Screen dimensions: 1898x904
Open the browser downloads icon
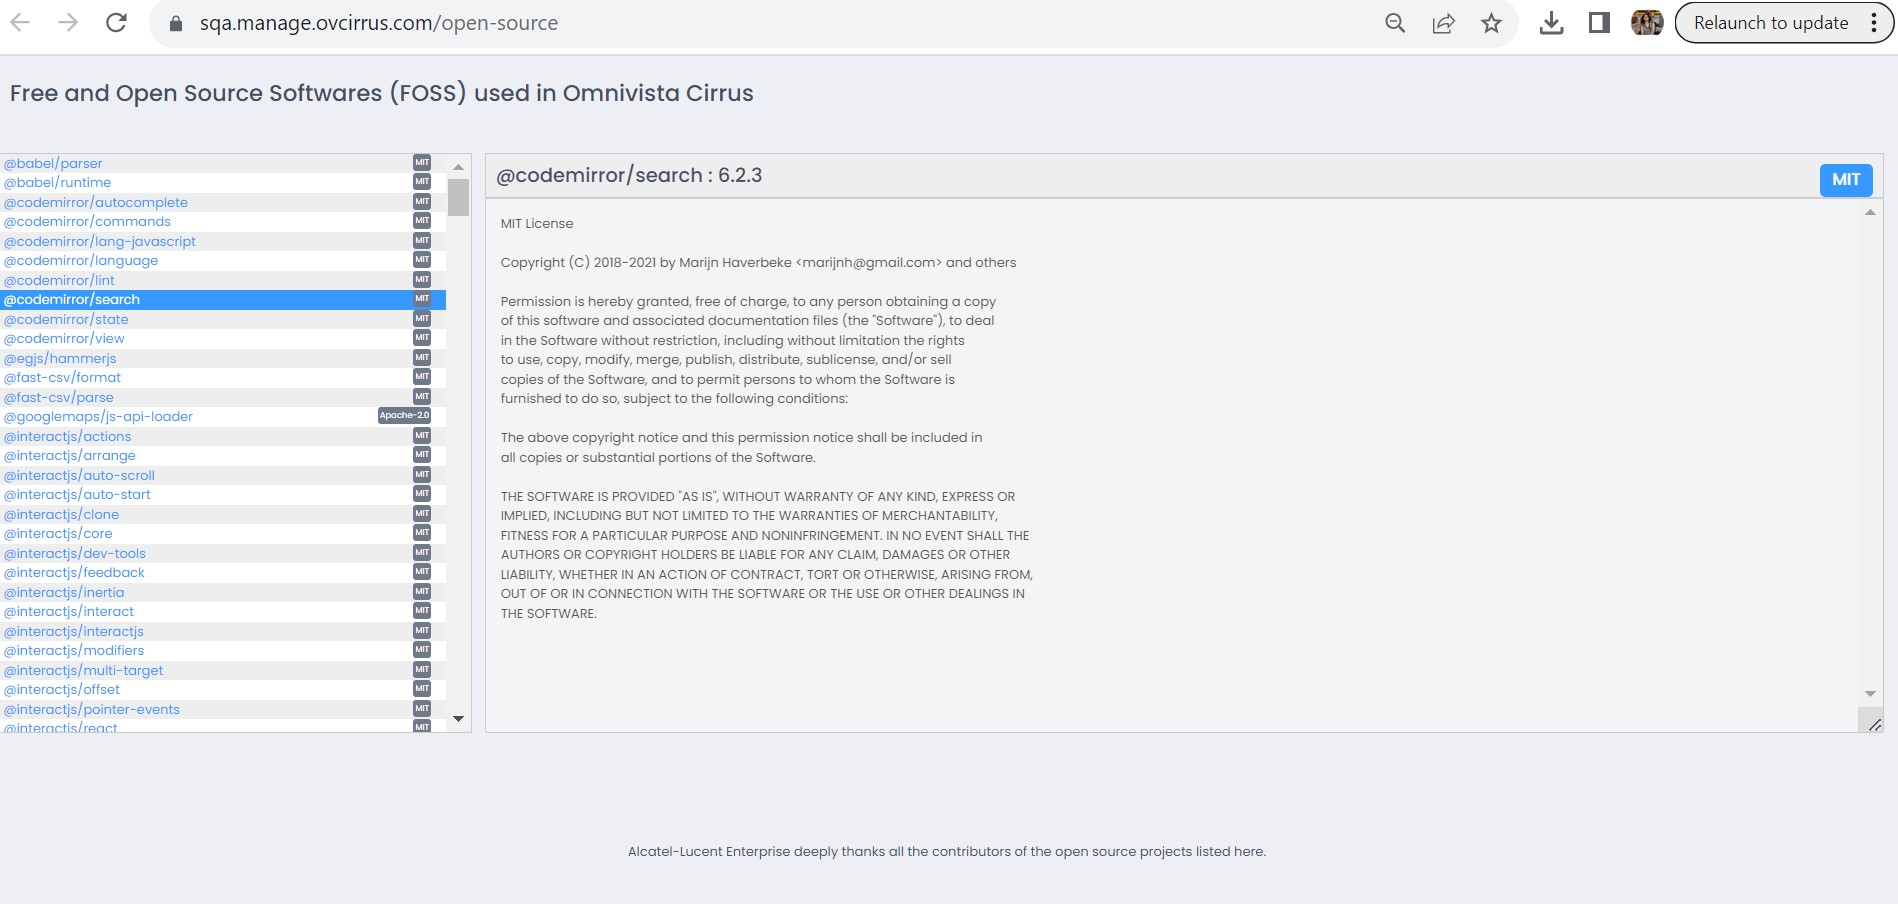[x=1551, y=23]
